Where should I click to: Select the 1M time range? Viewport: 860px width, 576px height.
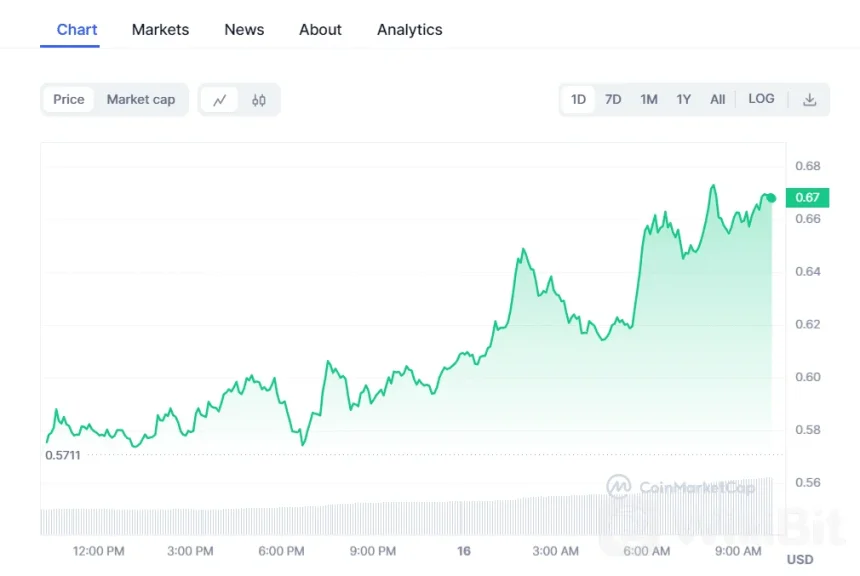[648, 99]
